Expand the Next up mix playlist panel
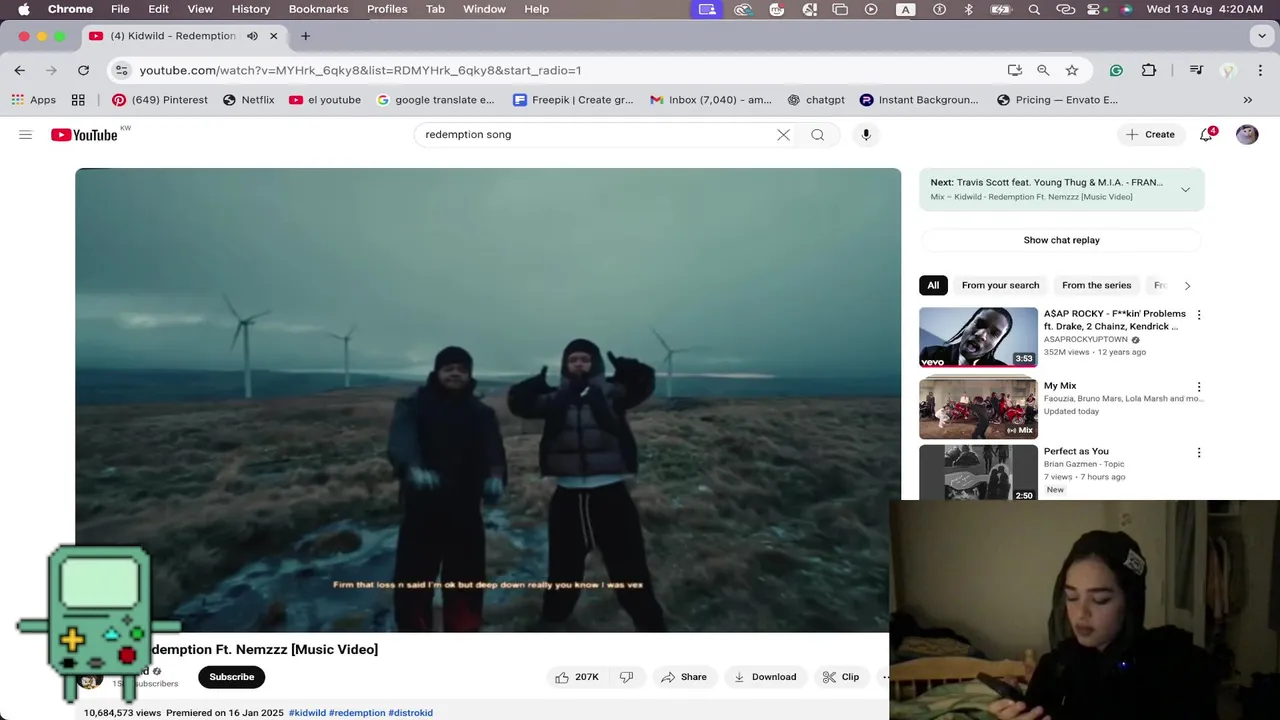 1185,189
